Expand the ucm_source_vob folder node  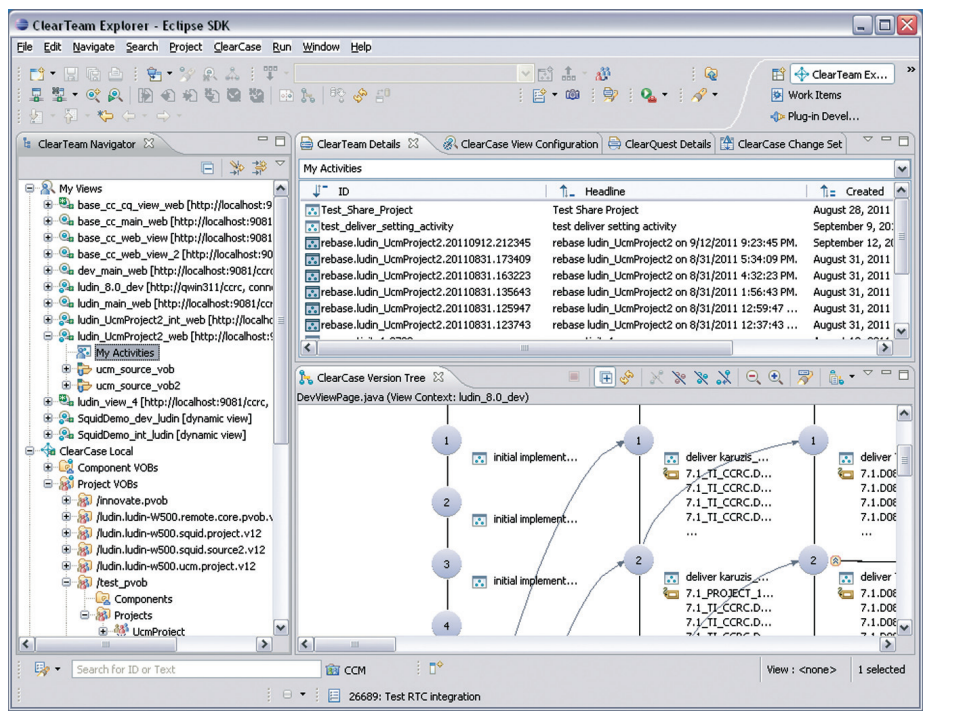click(x=66, y=369)
